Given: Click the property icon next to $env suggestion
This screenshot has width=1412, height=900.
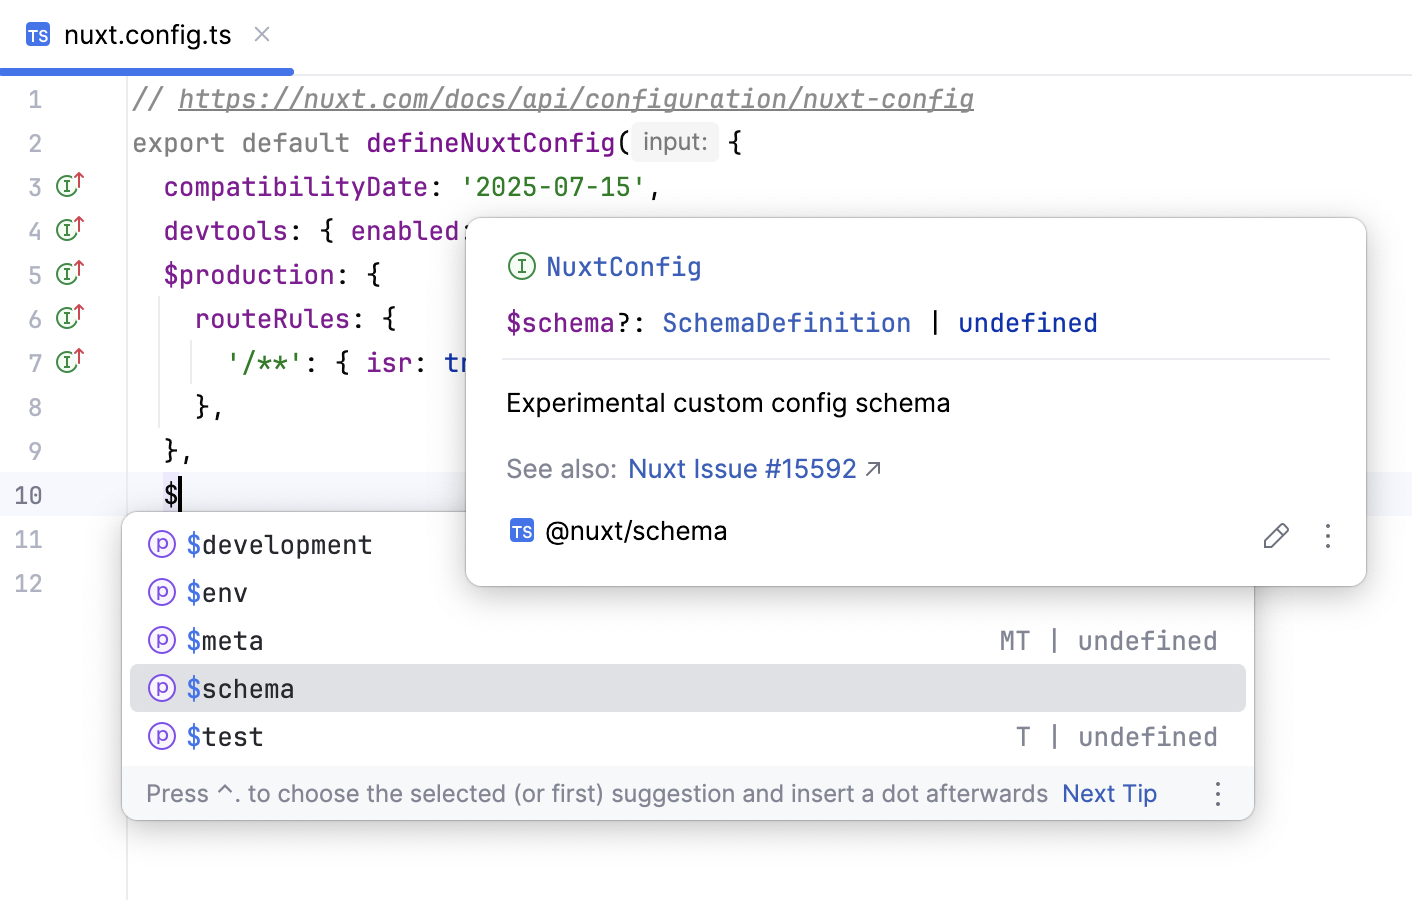Looking at the screenshot, I should [x=161, y=592].
